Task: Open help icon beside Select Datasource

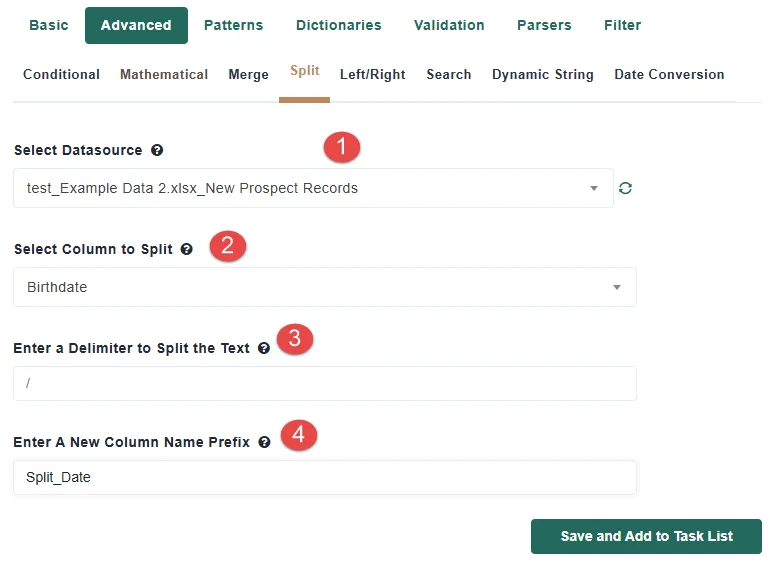Action: point(157,150)
